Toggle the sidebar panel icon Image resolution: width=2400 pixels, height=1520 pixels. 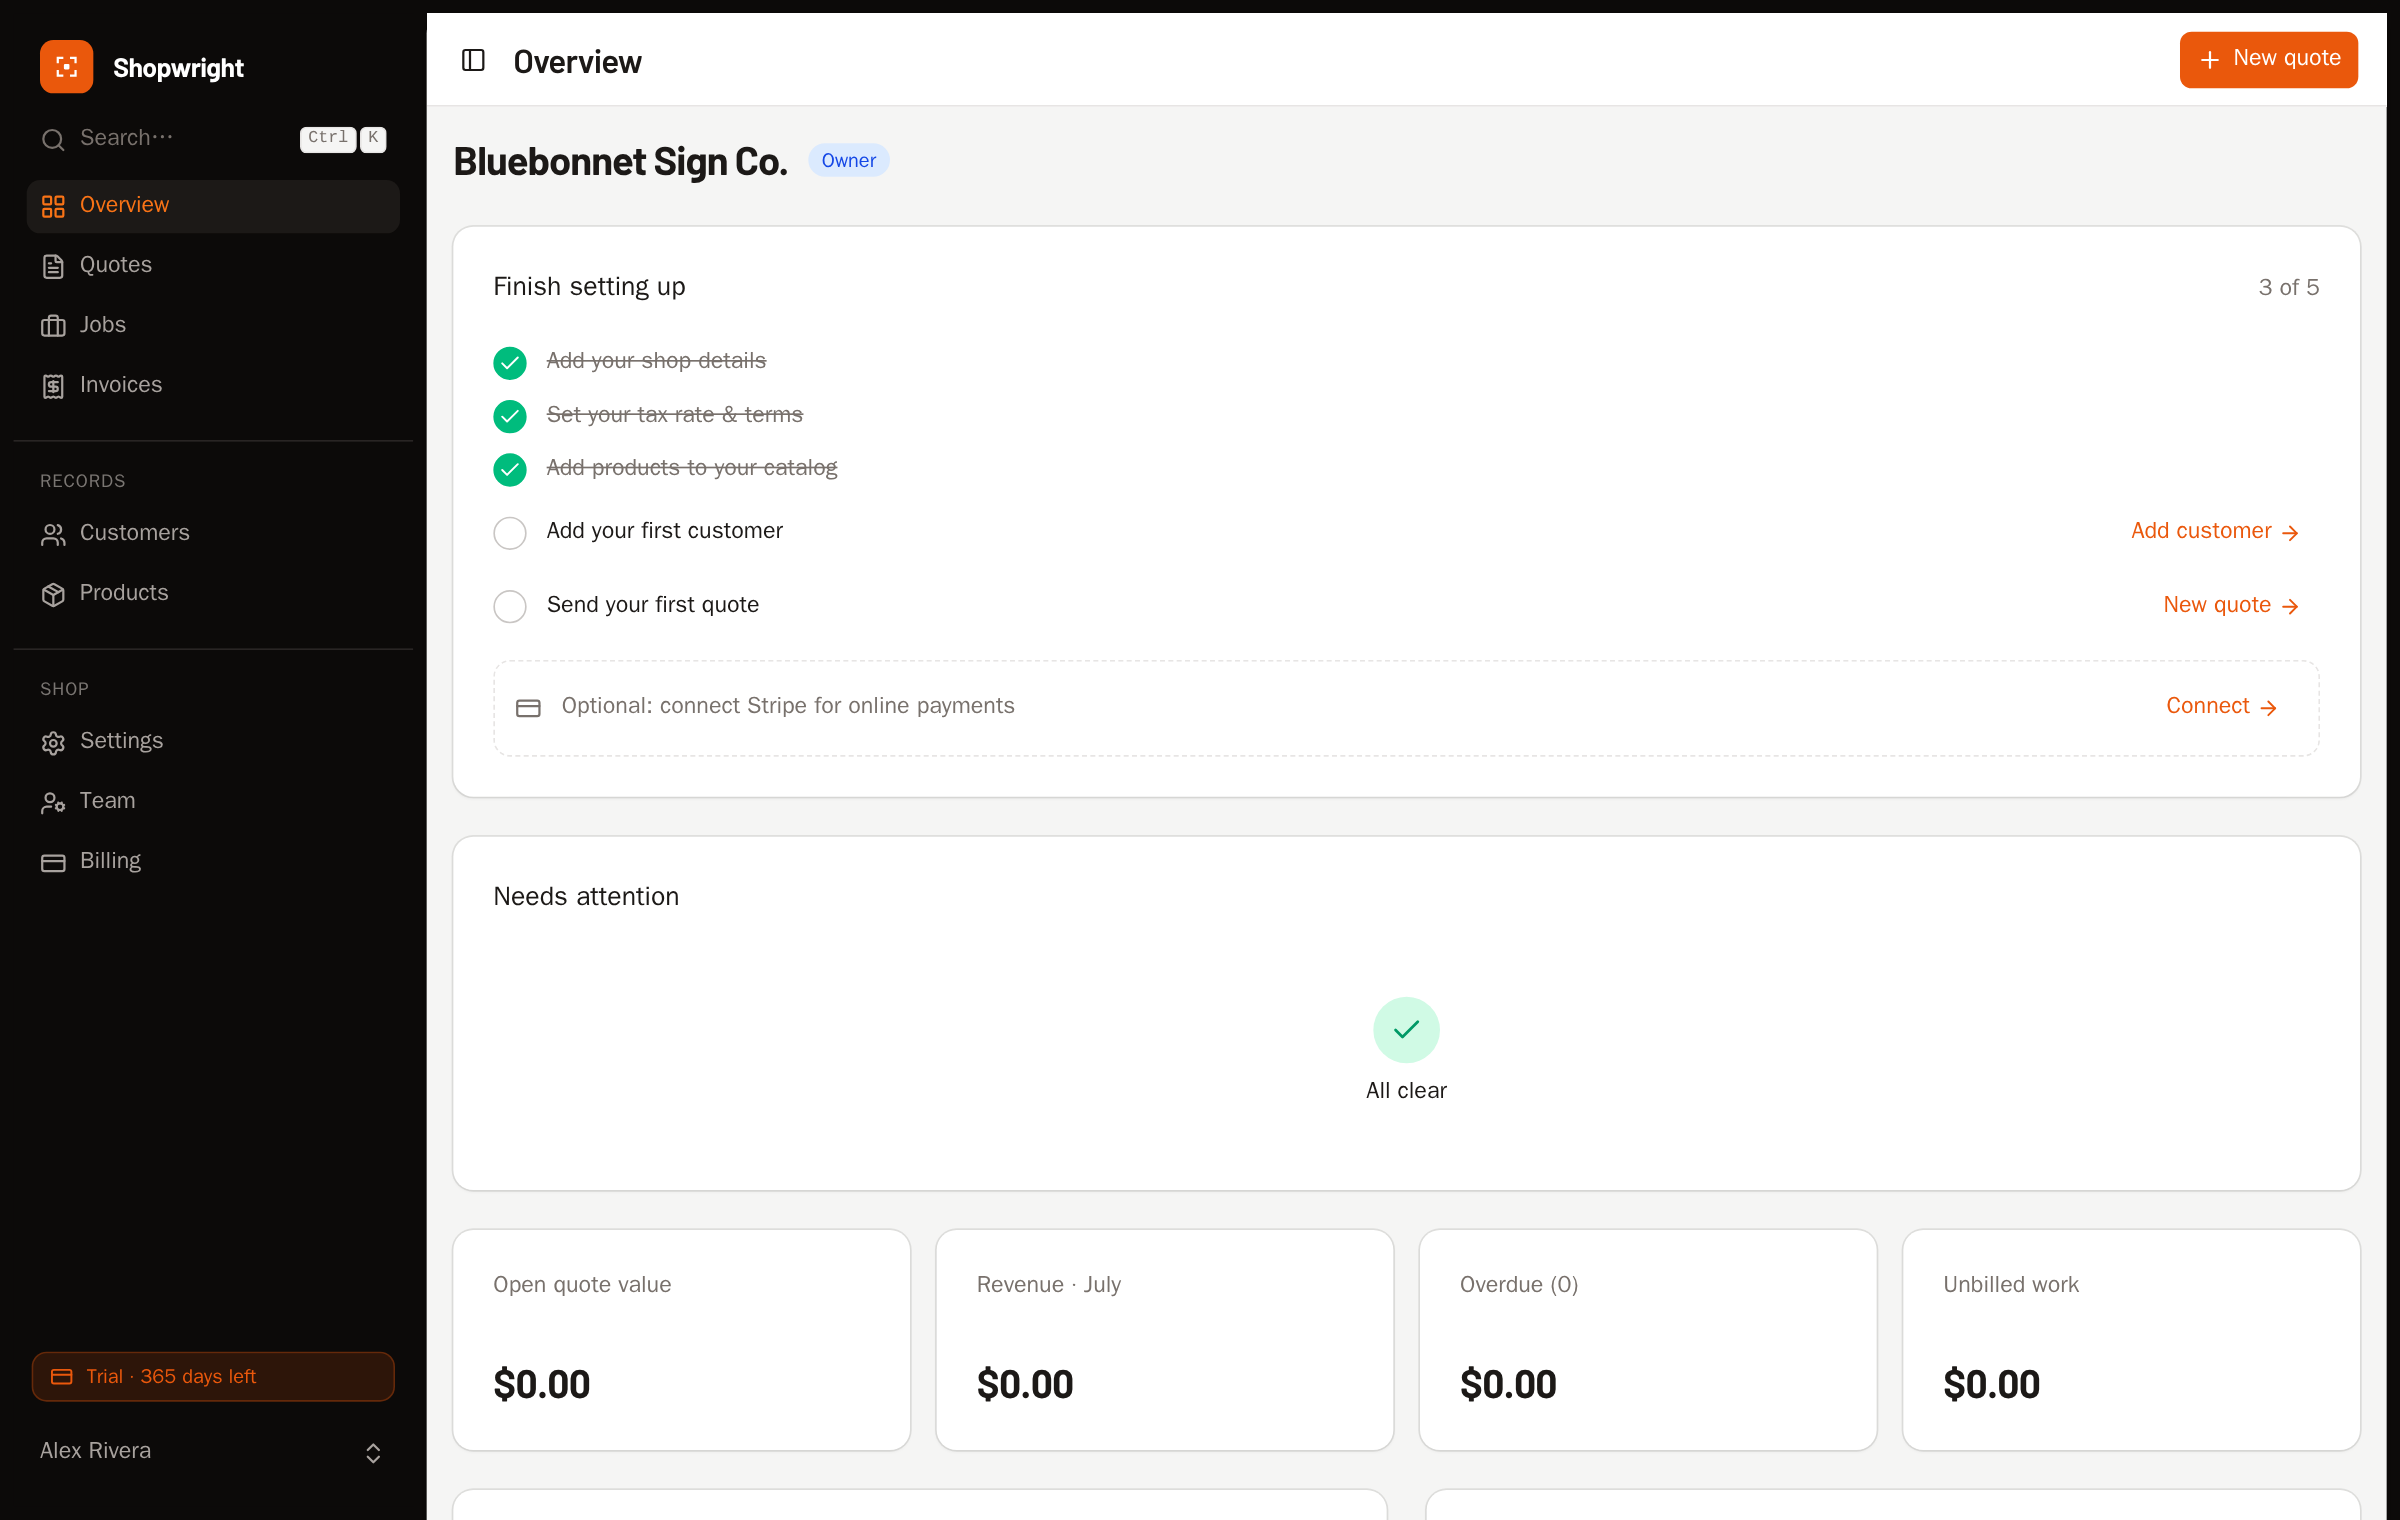click(x=473, y=61)
